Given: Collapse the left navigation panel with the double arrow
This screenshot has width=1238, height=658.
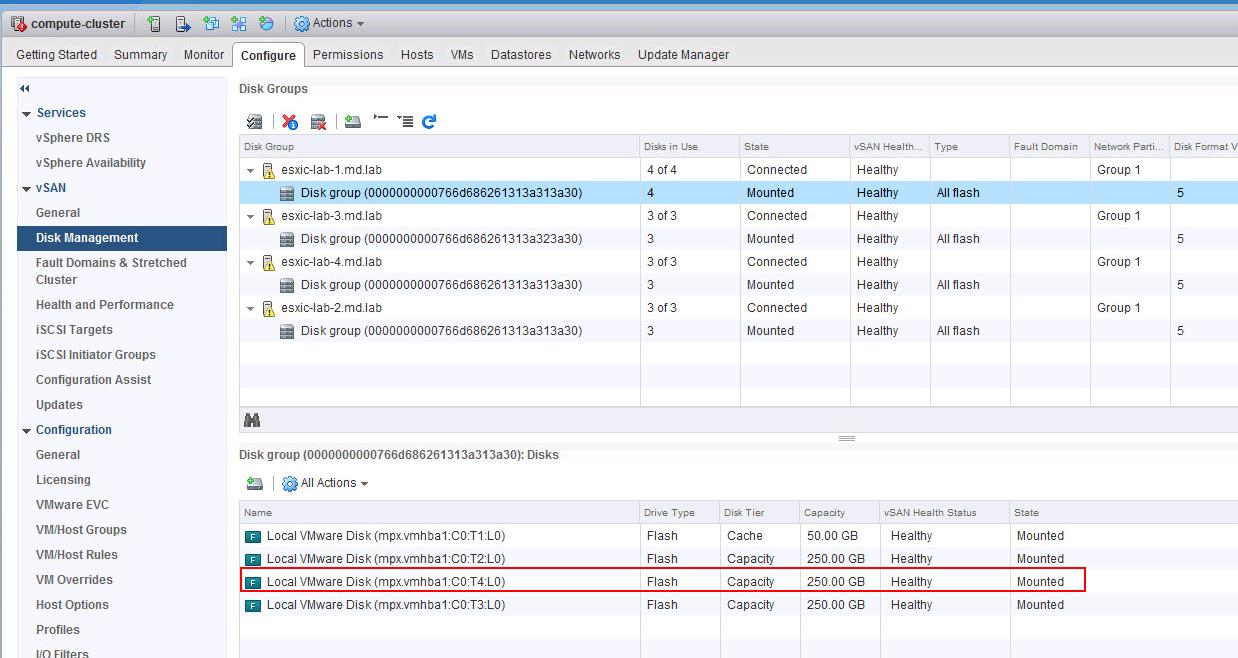Looking at the screenshot, I should click(25, 88).
